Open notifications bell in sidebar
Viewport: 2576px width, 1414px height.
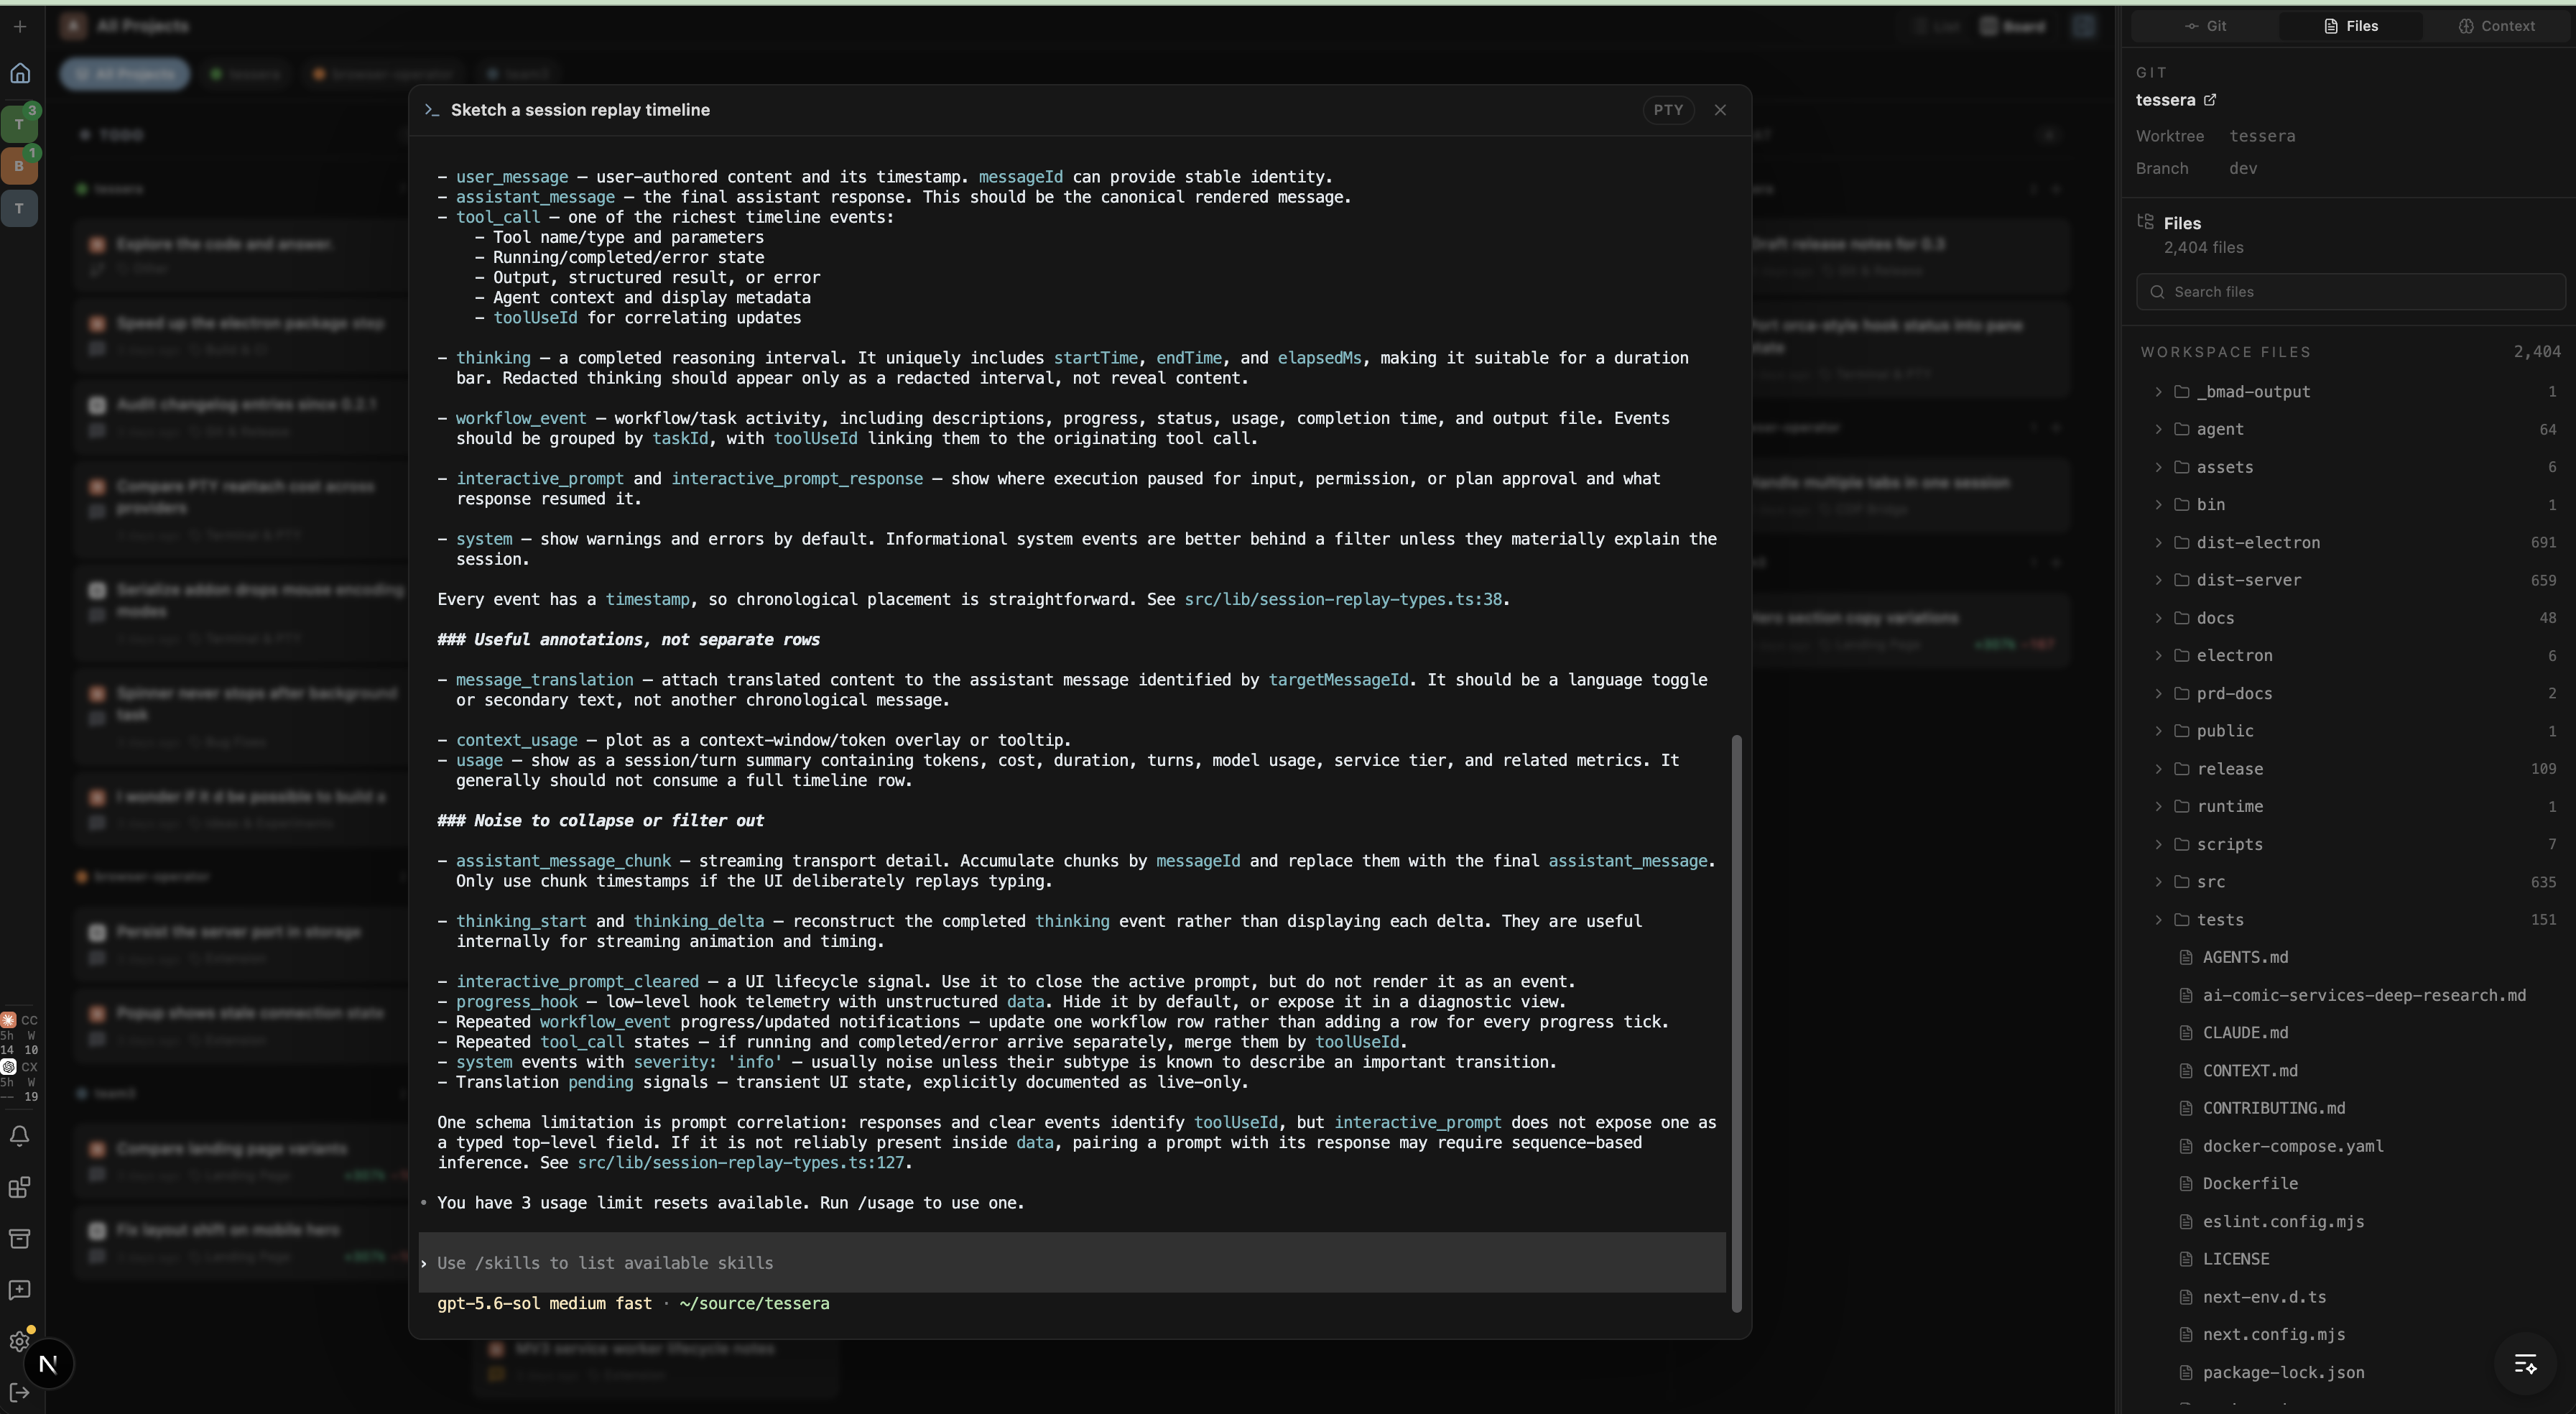pos(19,1136)
